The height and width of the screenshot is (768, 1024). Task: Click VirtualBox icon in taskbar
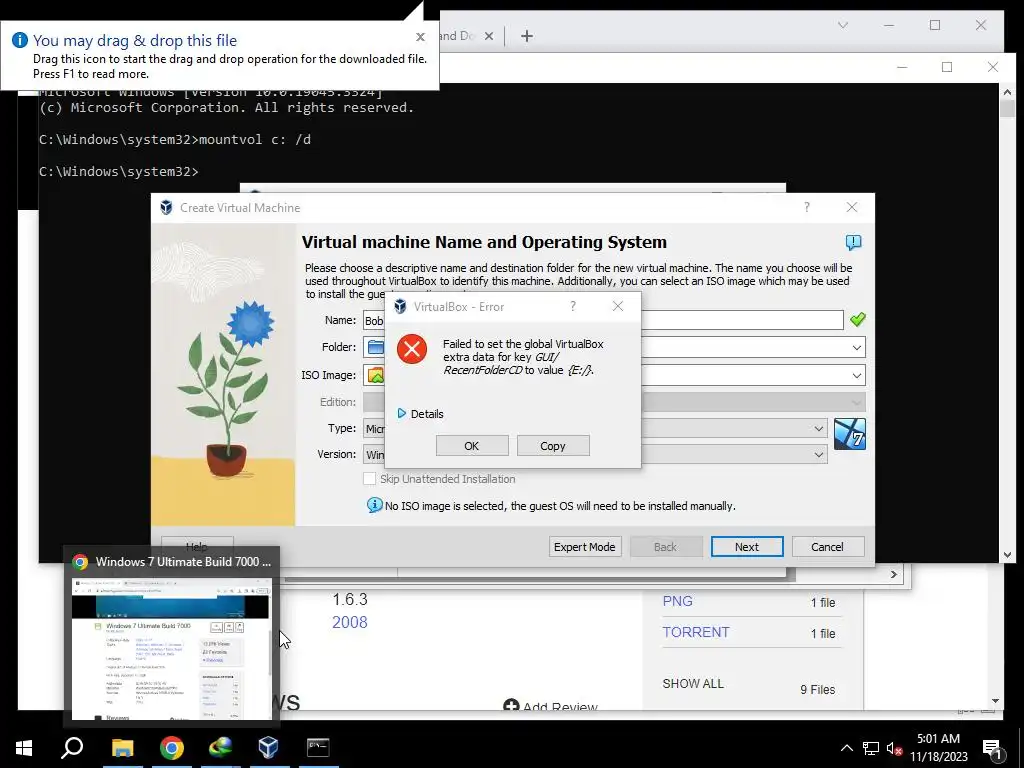tap(268, 748)
